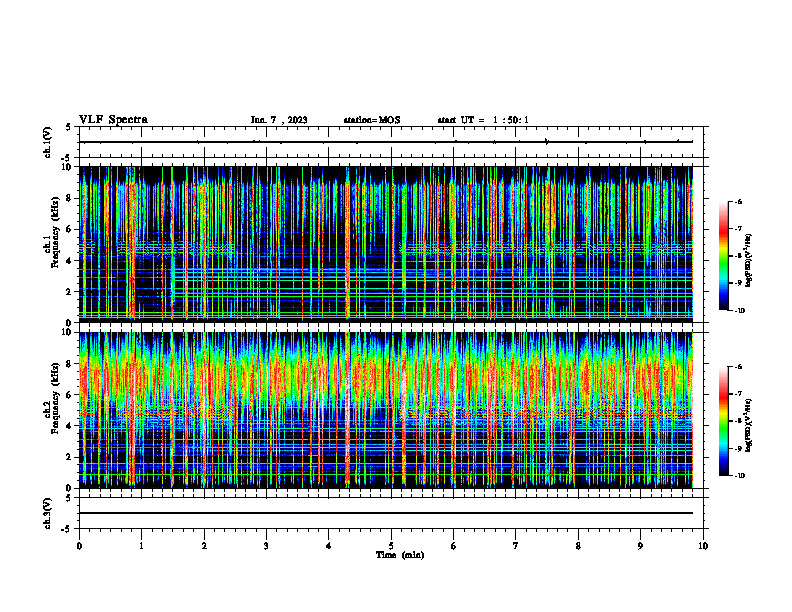Click the "6" kHz tick of ch.2 panel
This screenshot has width=792, height=612.
click(70, 395)
